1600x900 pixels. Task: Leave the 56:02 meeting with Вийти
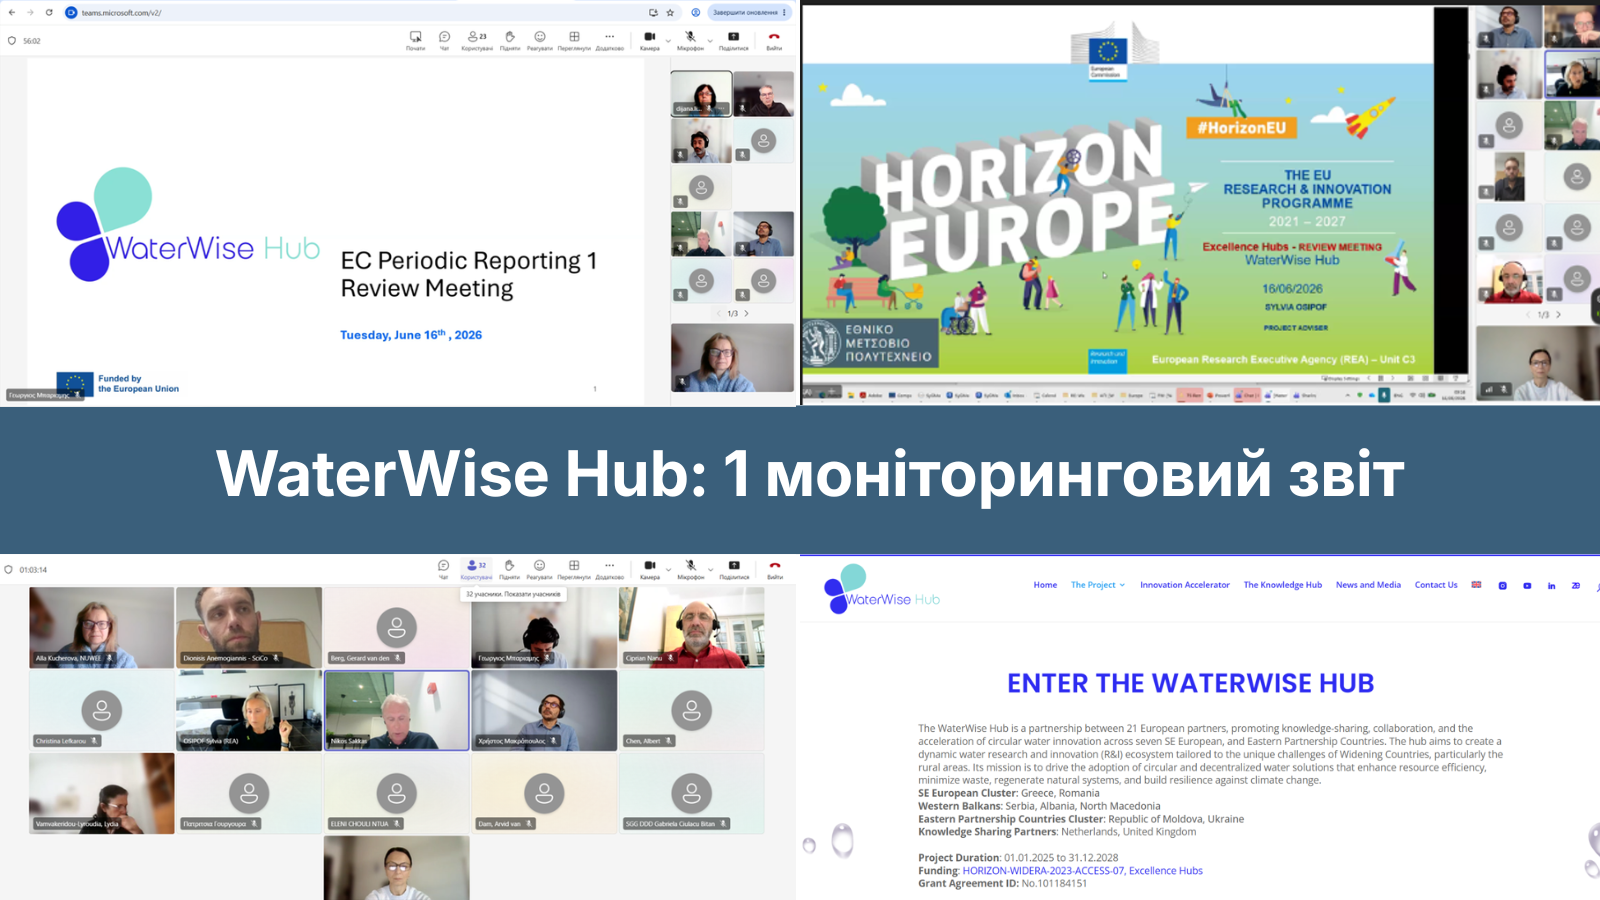point(774,40)
